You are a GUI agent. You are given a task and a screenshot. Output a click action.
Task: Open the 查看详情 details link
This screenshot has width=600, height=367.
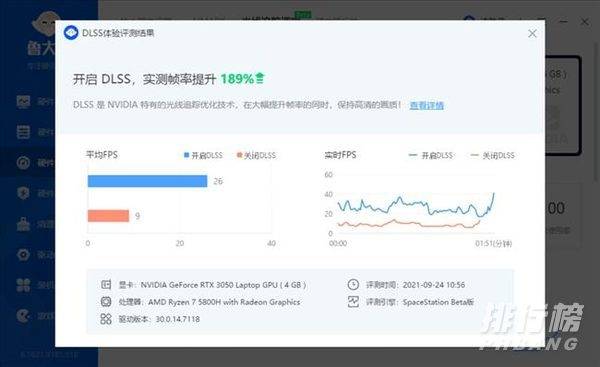426,105
